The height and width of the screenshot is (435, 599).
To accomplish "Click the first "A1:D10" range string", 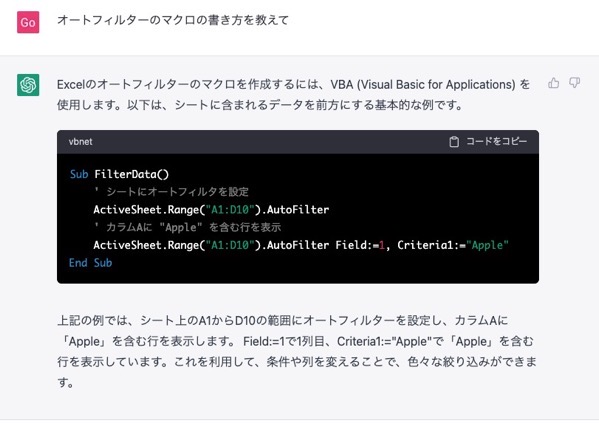I will click(x=230, y=210).
